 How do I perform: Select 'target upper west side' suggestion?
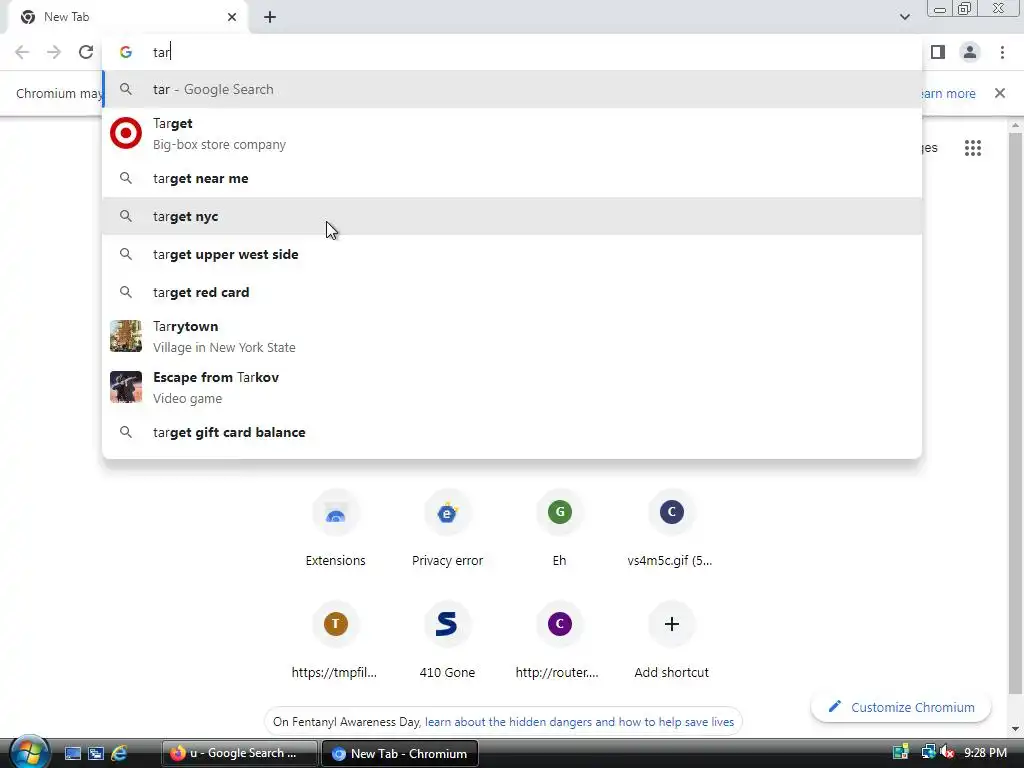(513, 254)
